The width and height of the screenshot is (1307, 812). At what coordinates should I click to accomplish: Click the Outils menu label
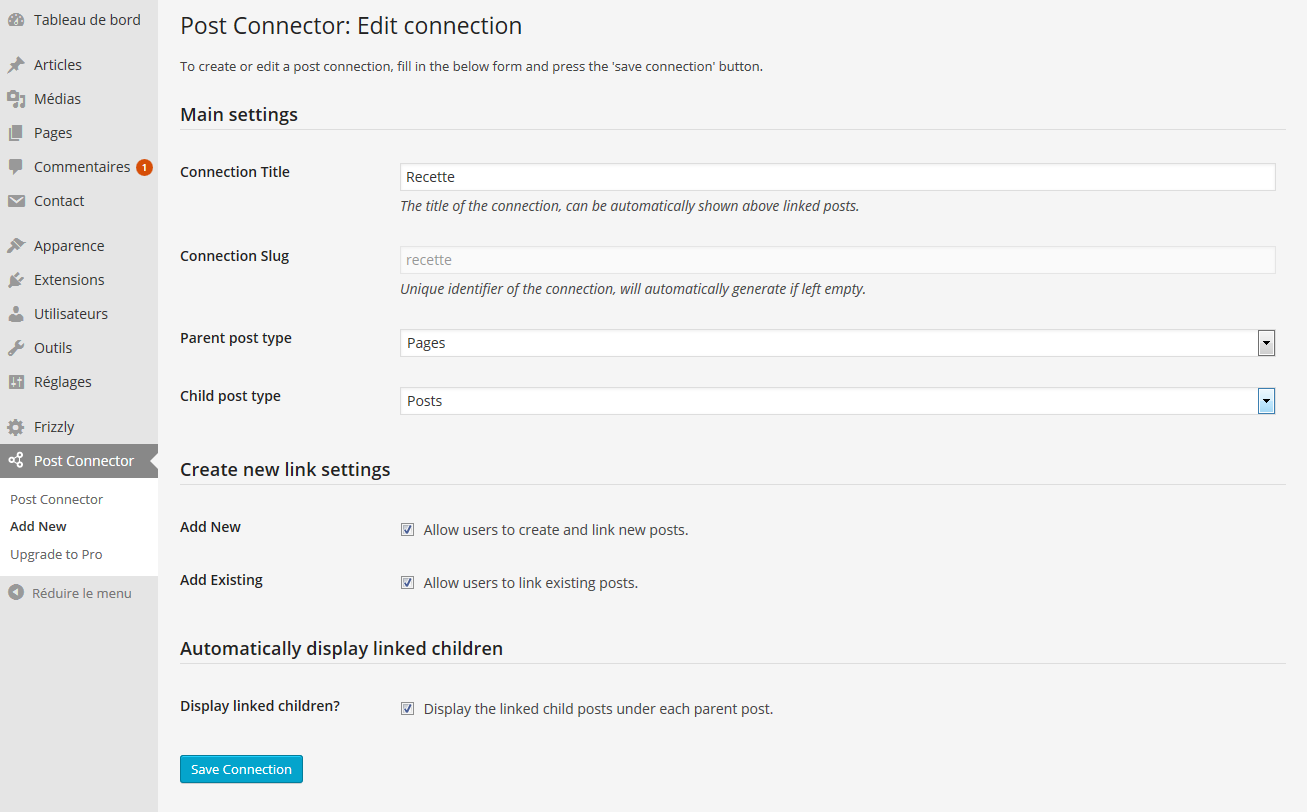tap(53, 348)
